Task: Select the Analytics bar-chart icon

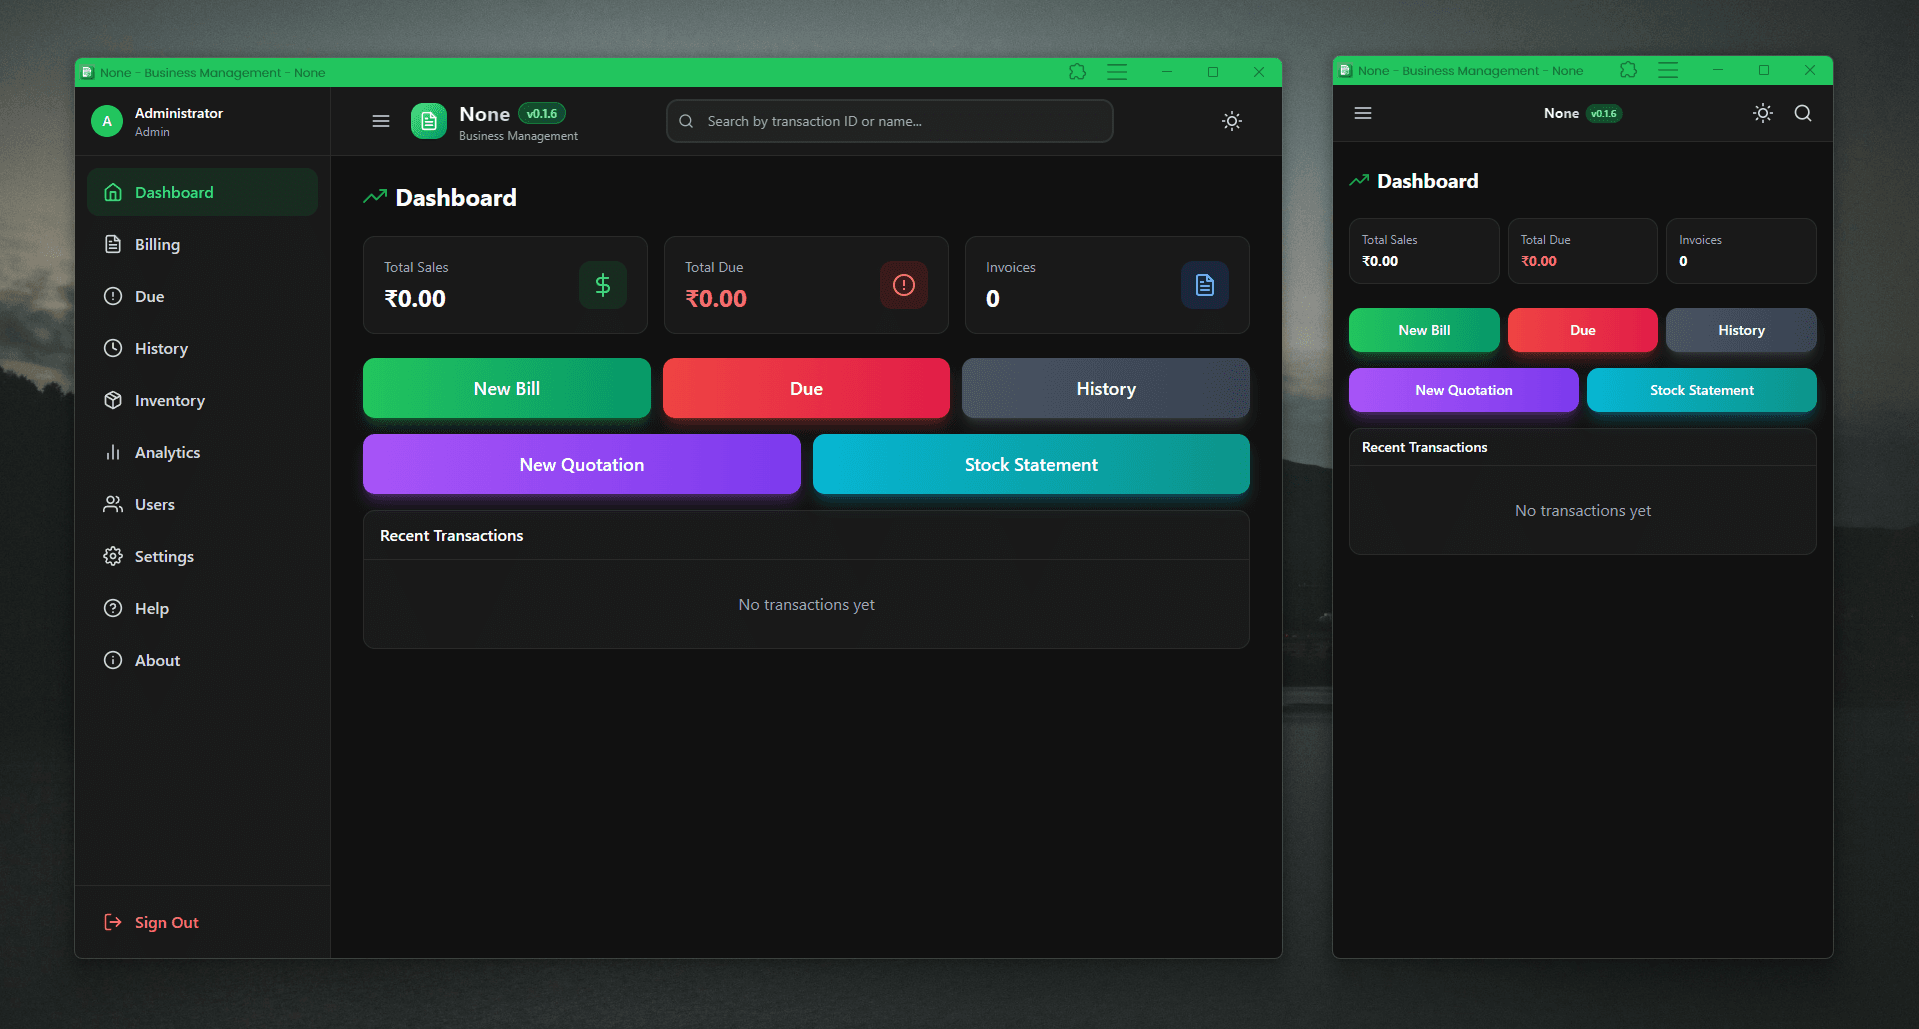Action: coord(113,452)
